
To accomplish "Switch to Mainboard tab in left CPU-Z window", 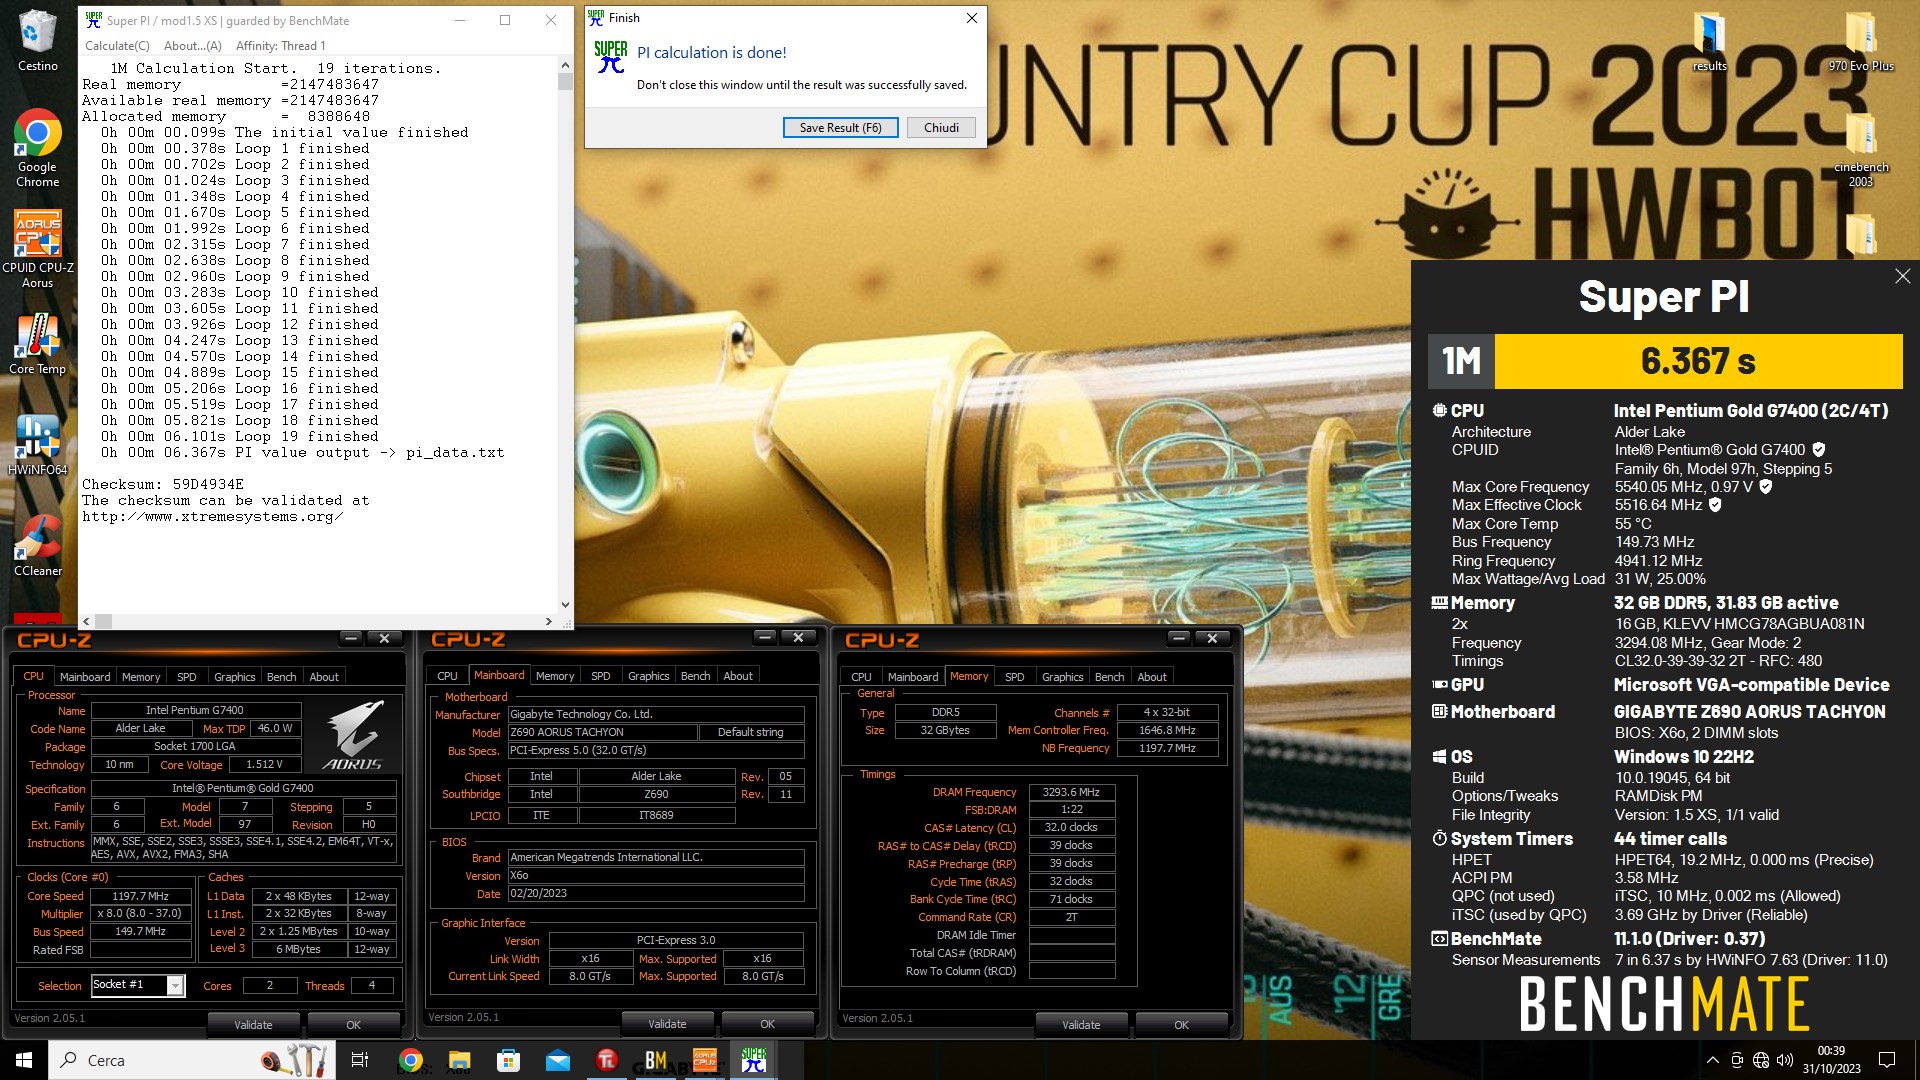I will pyautogui.click(x=85, y=677).
